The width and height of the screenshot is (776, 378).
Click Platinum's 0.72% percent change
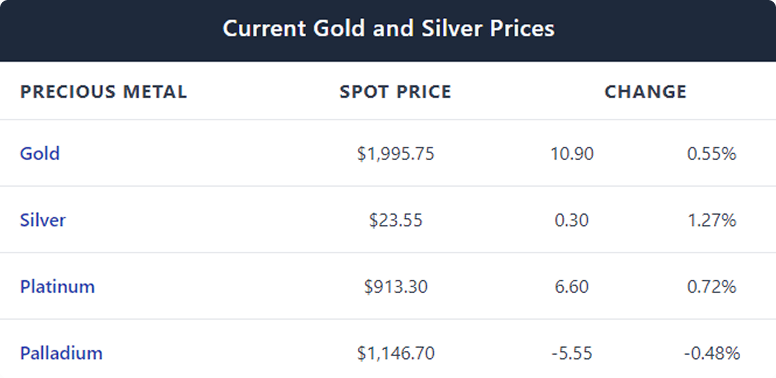coord(712,287)
